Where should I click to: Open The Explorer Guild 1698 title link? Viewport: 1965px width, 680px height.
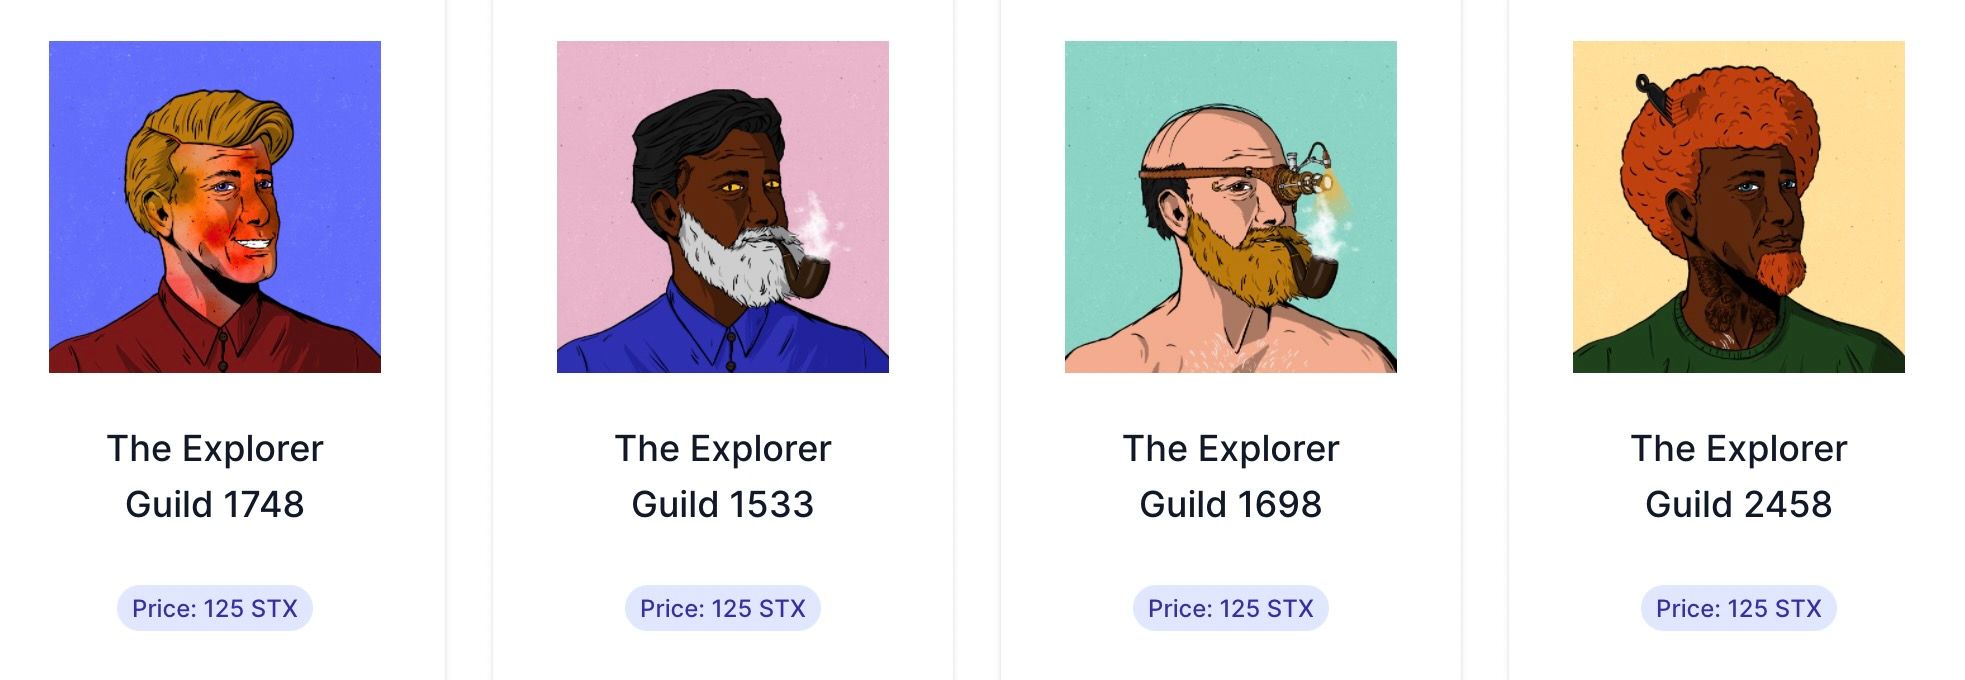pyautogui.click(x=1231, y=476)
